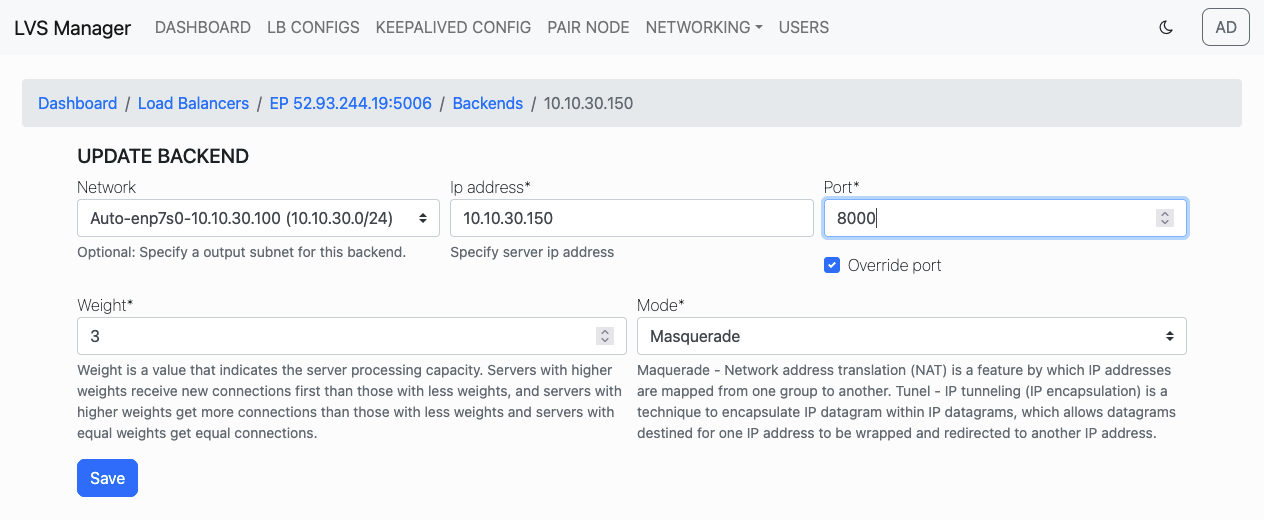
Task: Open LB Configs nav item
Action: tap(313, 28)
